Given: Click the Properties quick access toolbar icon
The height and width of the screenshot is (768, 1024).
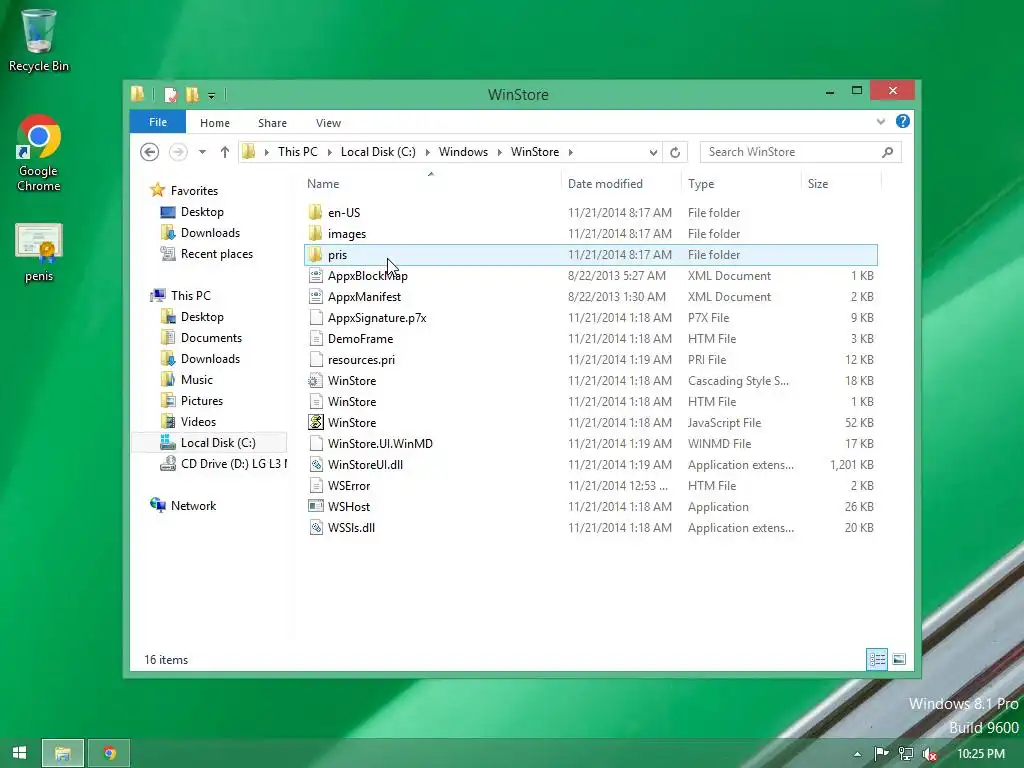Looking at the screenshot, I should 170,95.
